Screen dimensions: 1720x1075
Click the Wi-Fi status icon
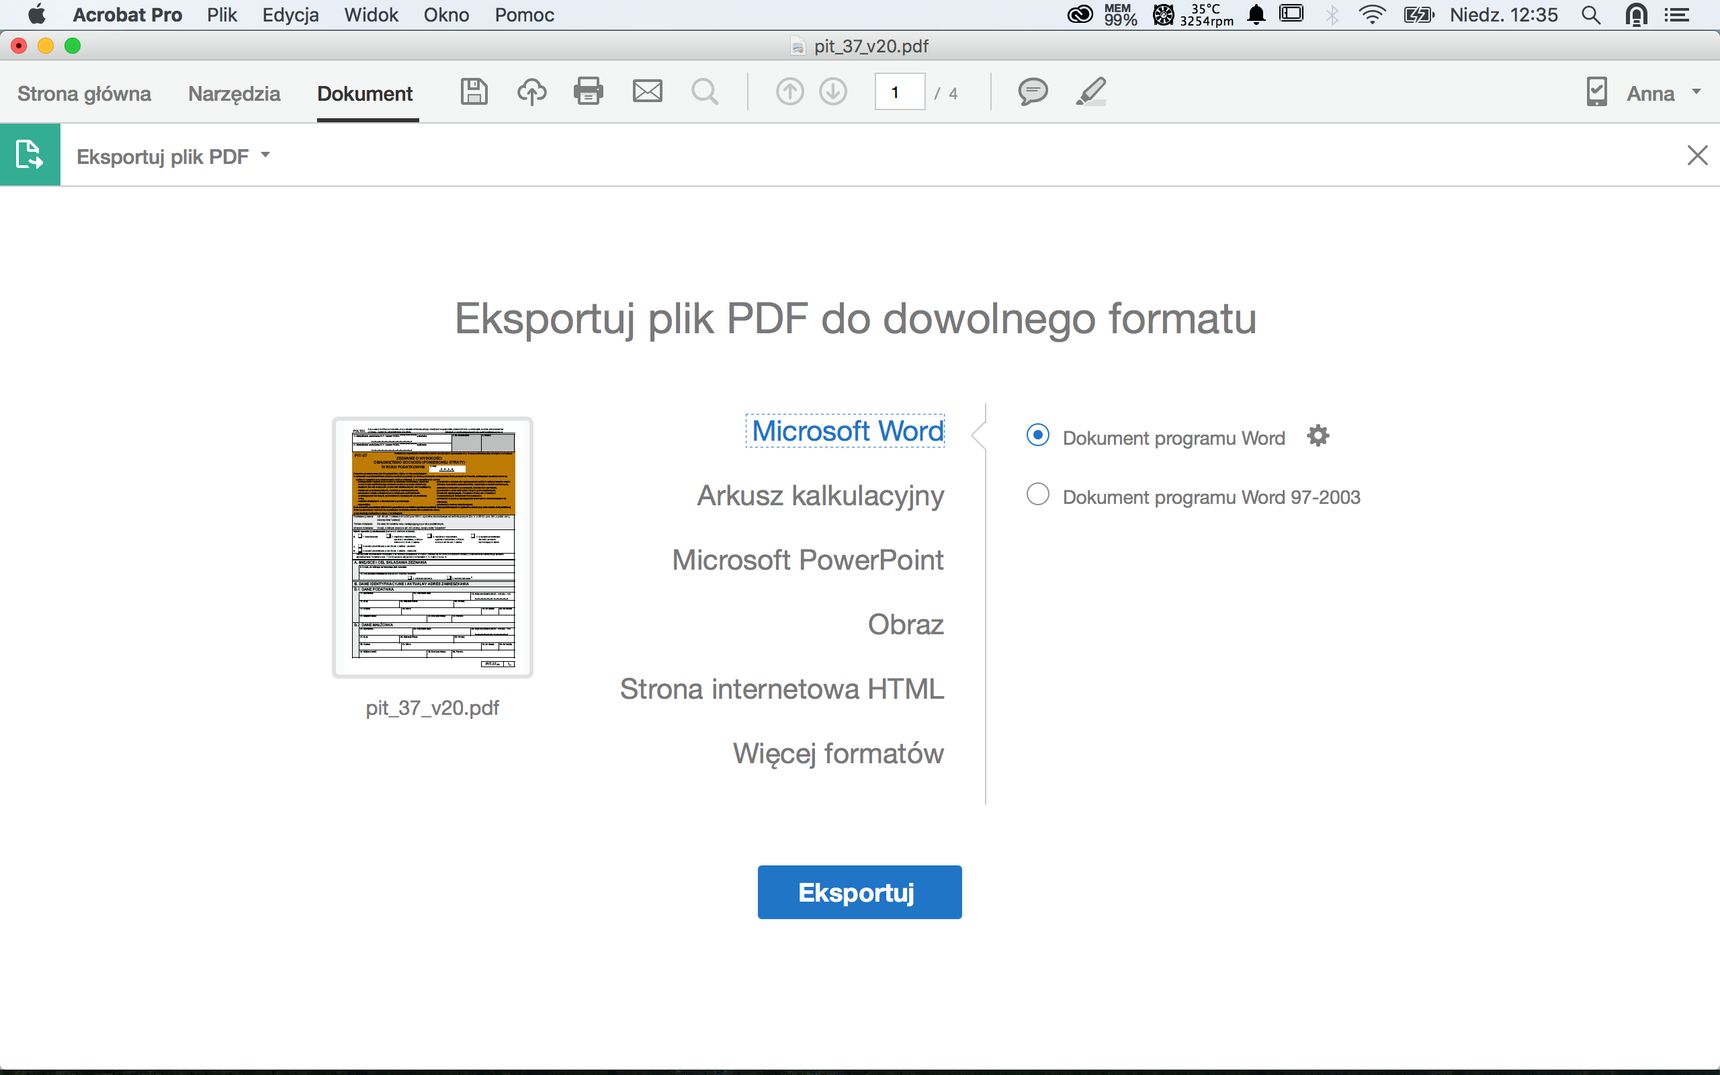1372,15
